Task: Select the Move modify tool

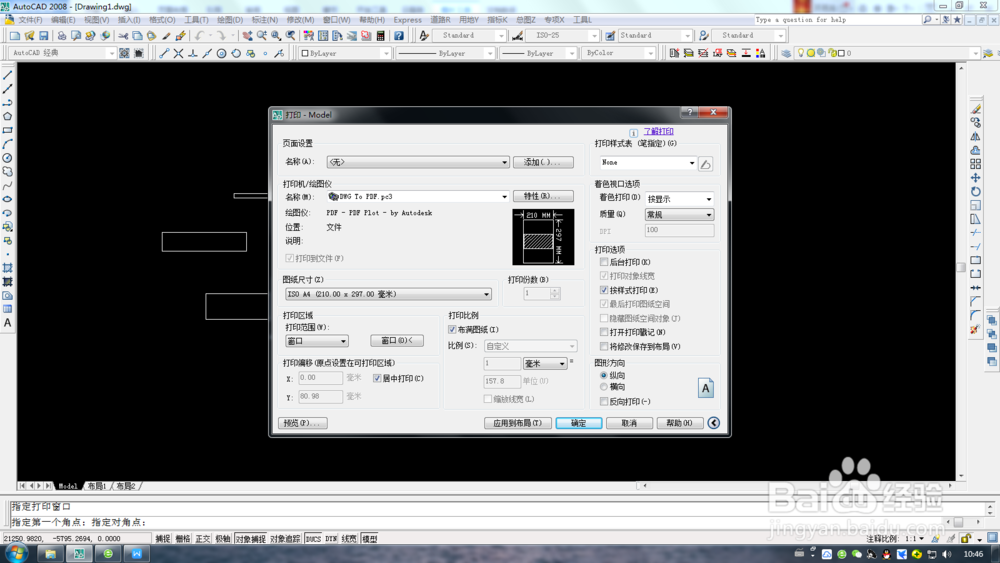Action: [976, 178]
